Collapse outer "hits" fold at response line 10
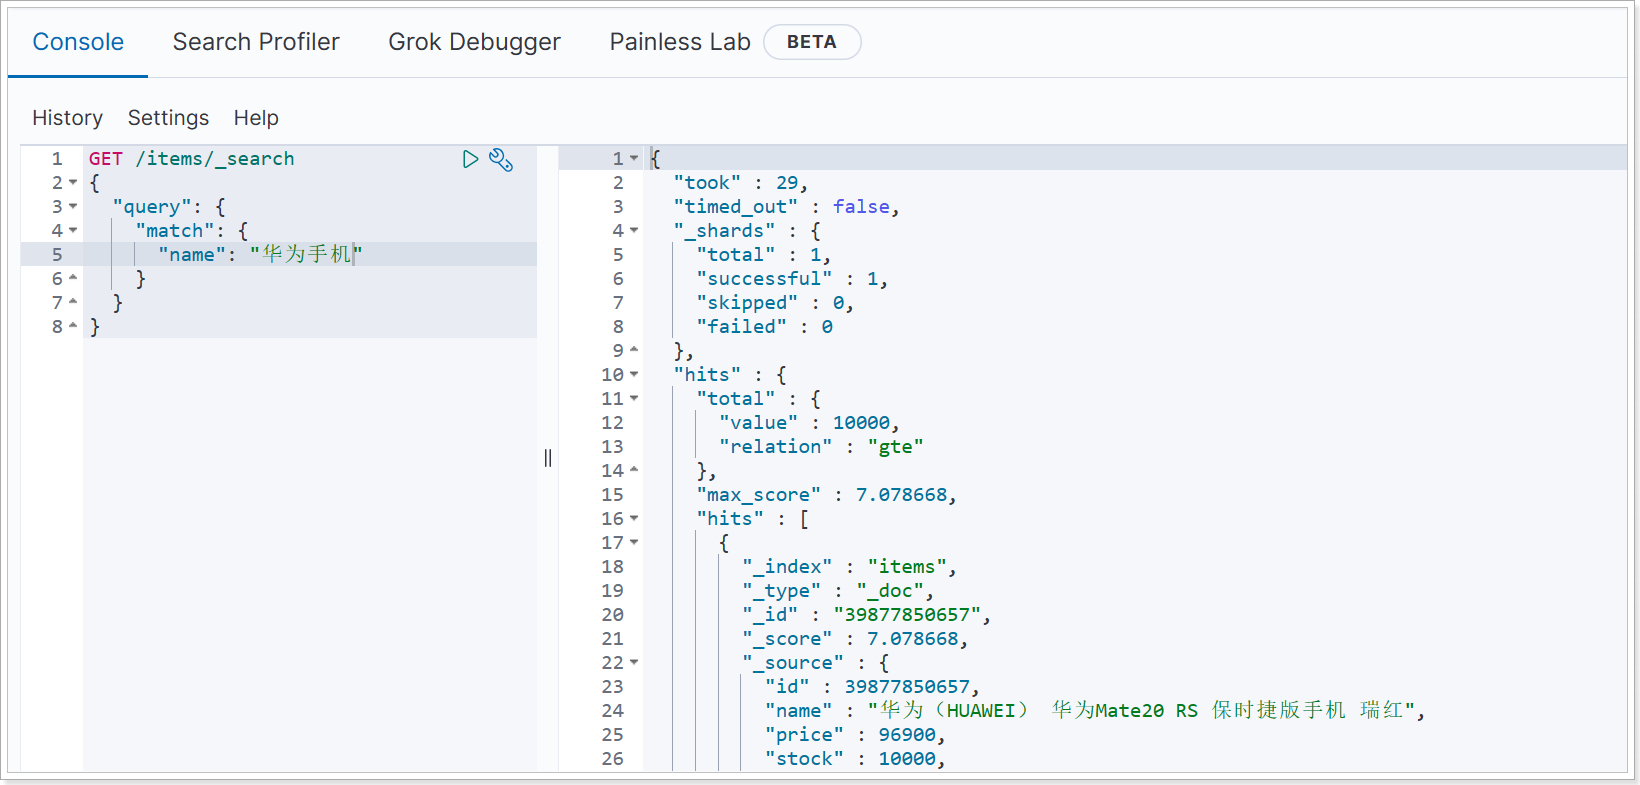 coord(634,375)
